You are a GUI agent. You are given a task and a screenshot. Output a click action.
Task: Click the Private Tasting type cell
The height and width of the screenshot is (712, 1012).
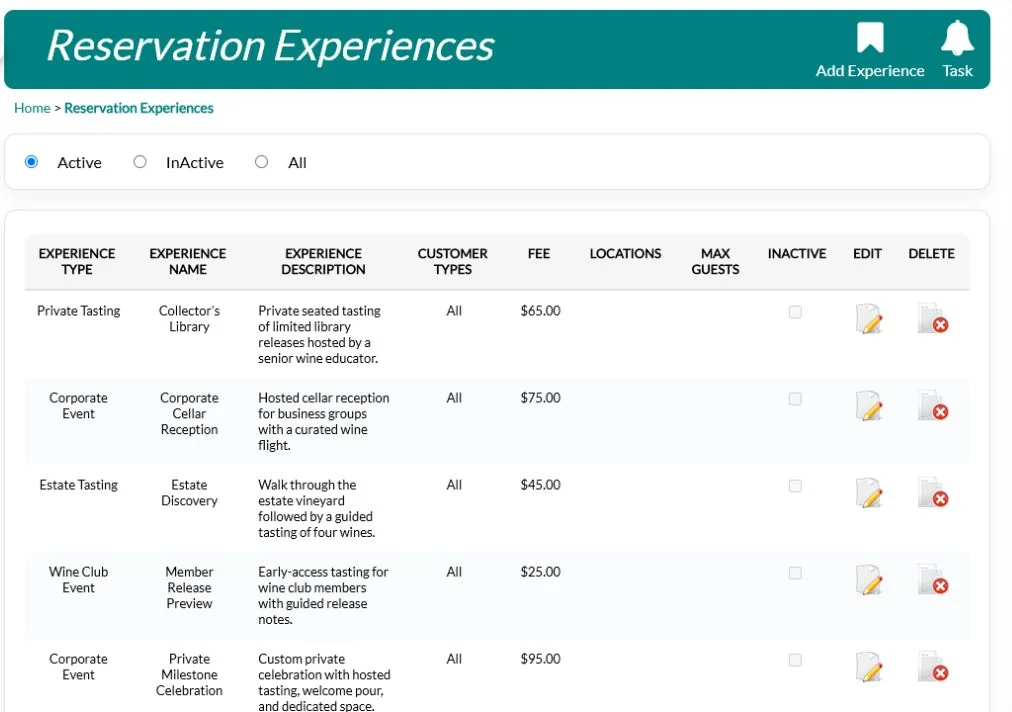coord(78,311)
